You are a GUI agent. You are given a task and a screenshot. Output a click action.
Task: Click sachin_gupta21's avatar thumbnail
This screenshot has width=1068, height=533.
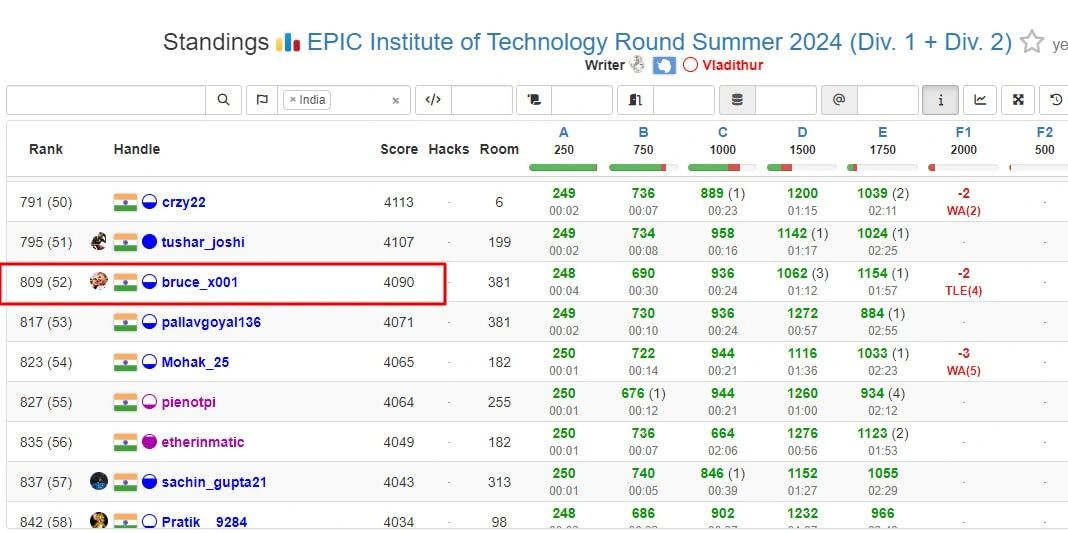click(x=99, y=481)
